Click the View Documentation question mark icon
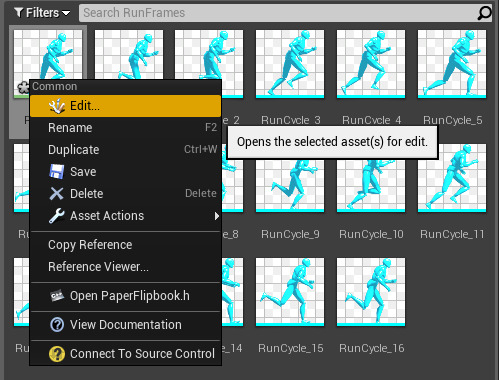499x380 pixels. 57,325
